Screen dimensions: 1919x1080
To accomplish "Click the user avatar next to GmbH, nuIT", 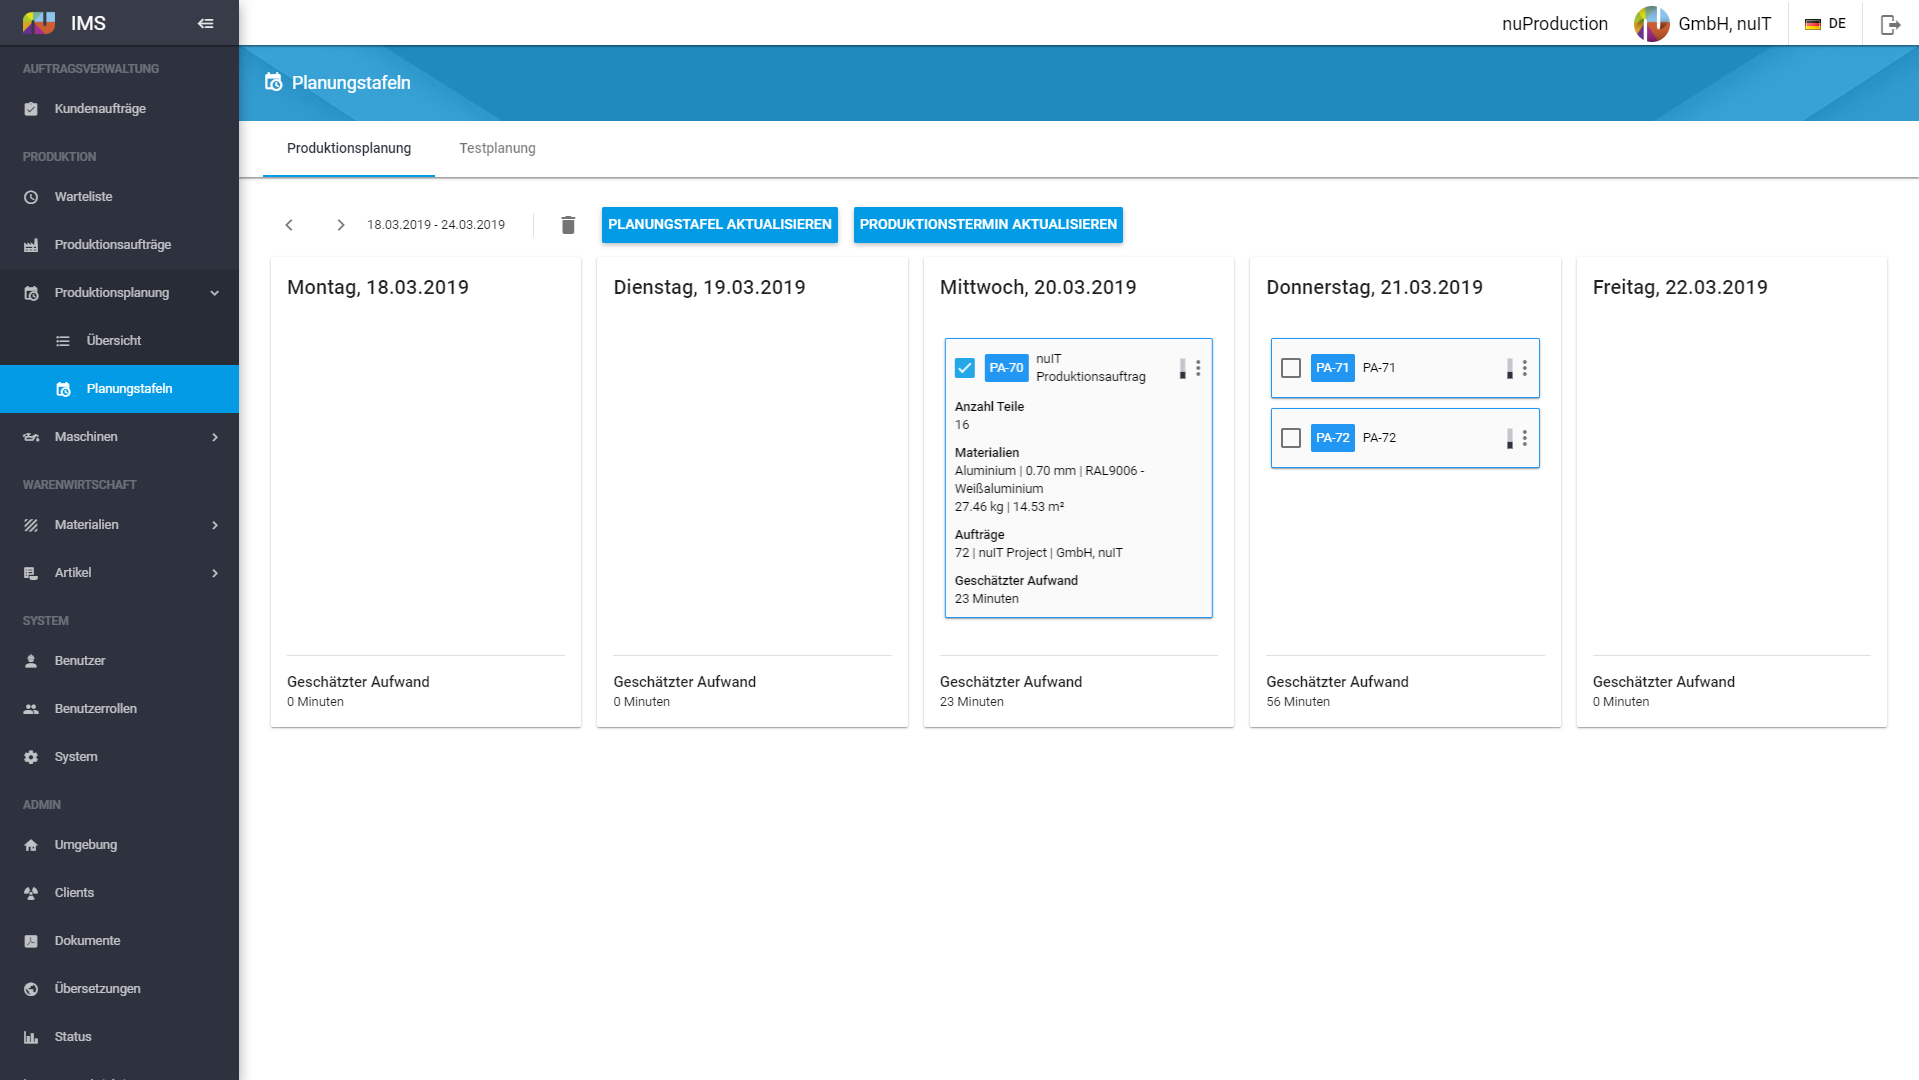I will 1651,24.
